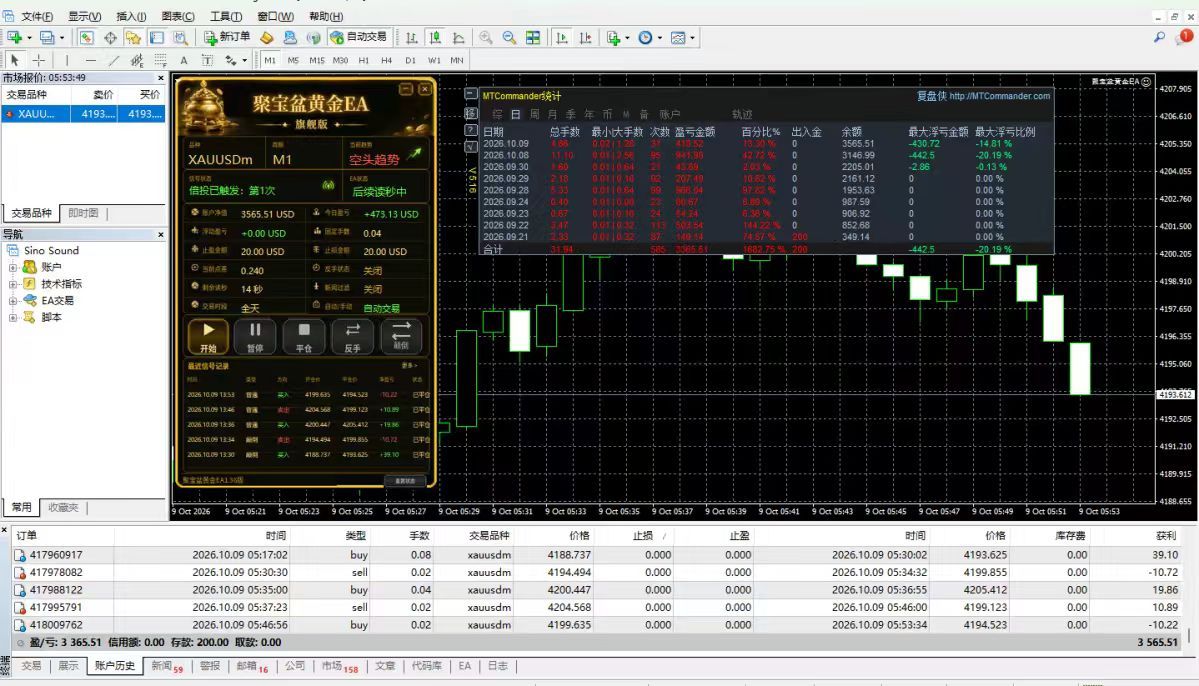Select the crosshair cursor tool
The image size is (1199, 686).
39,60
